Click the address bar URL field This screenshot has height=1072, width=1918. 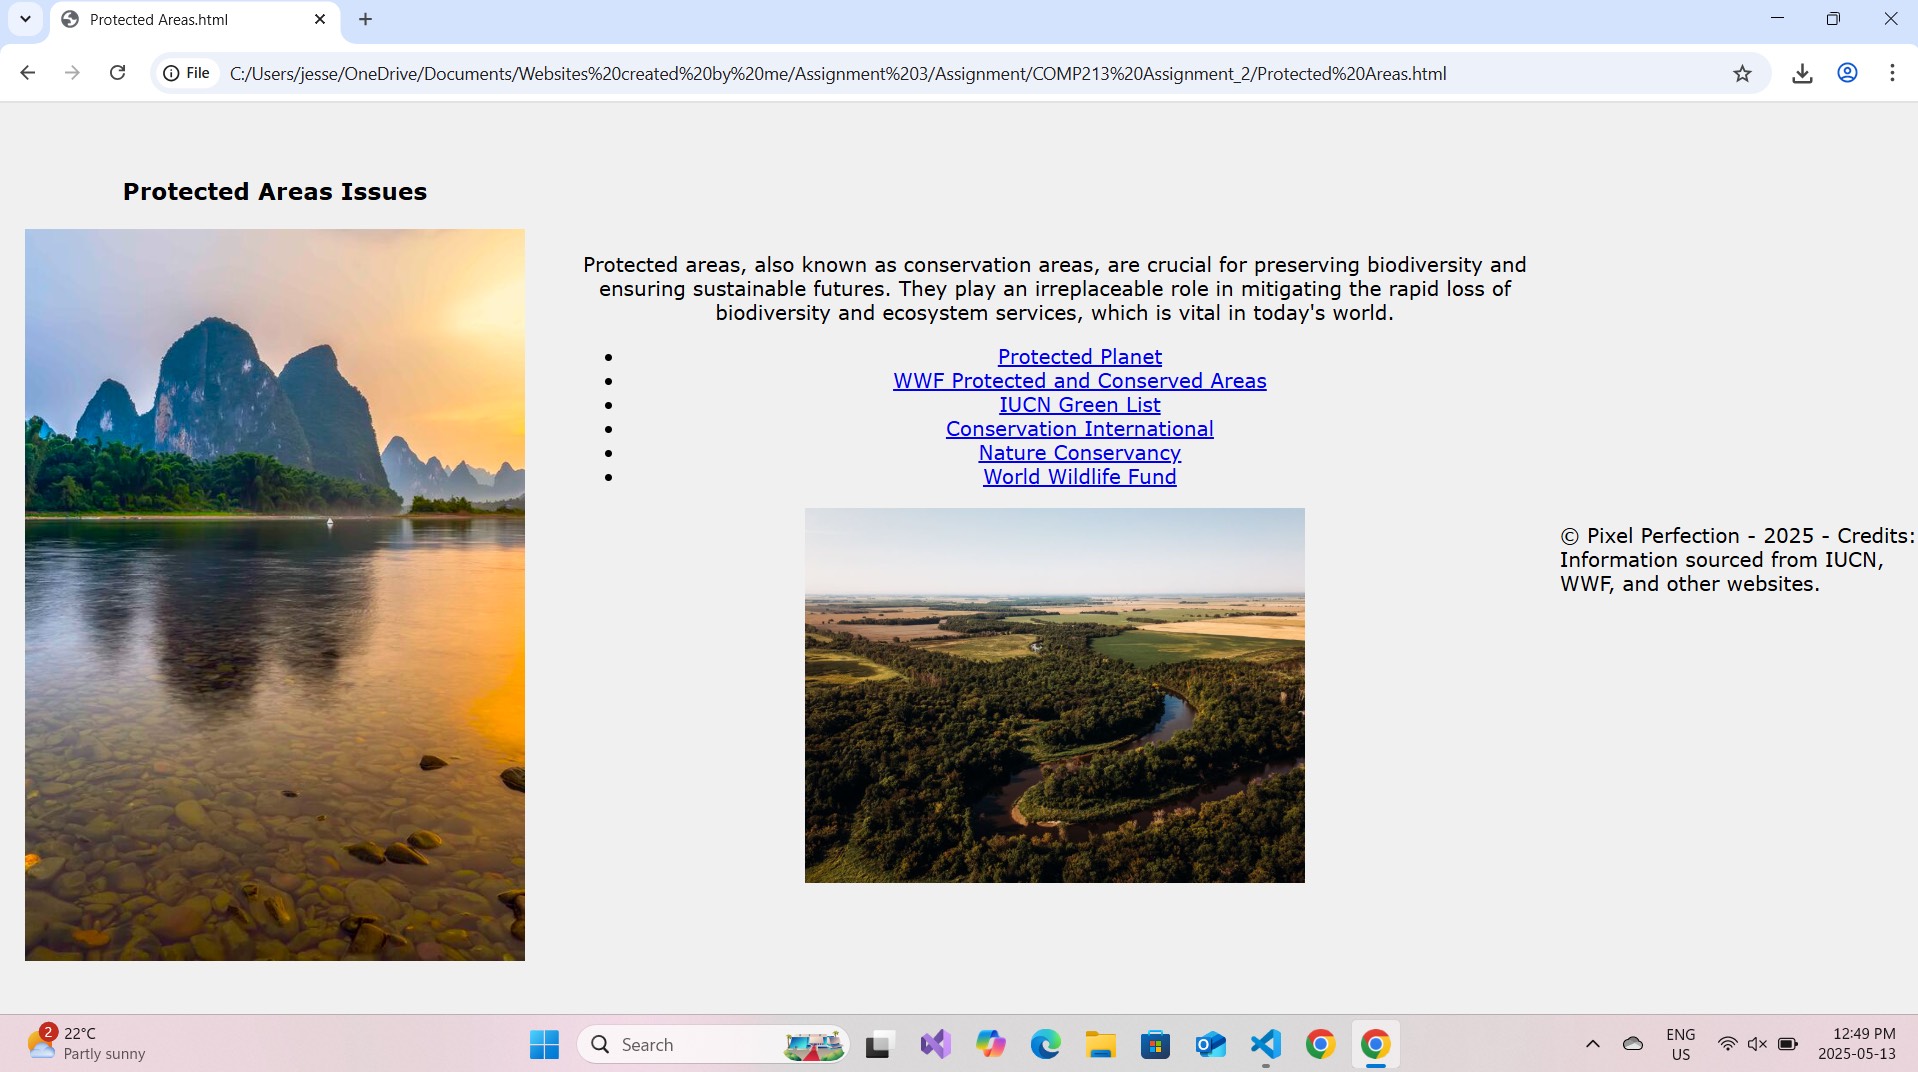tap(837, 73)
